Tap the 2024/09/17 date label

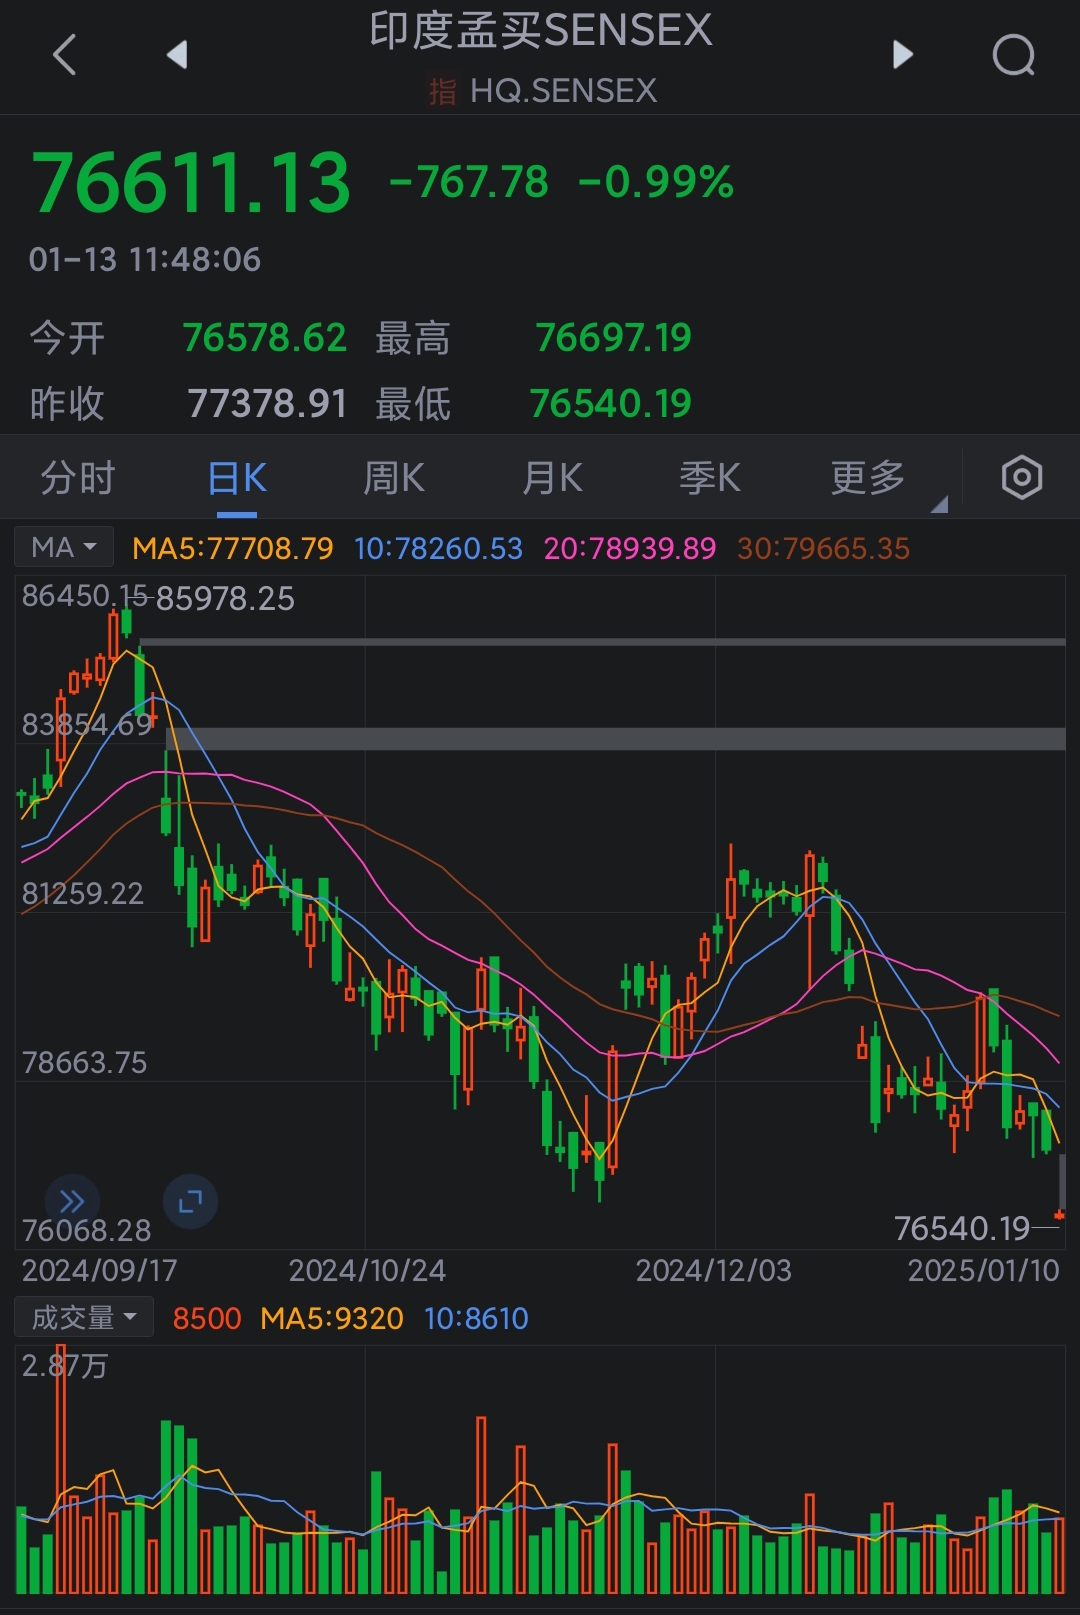[99, 1270]
